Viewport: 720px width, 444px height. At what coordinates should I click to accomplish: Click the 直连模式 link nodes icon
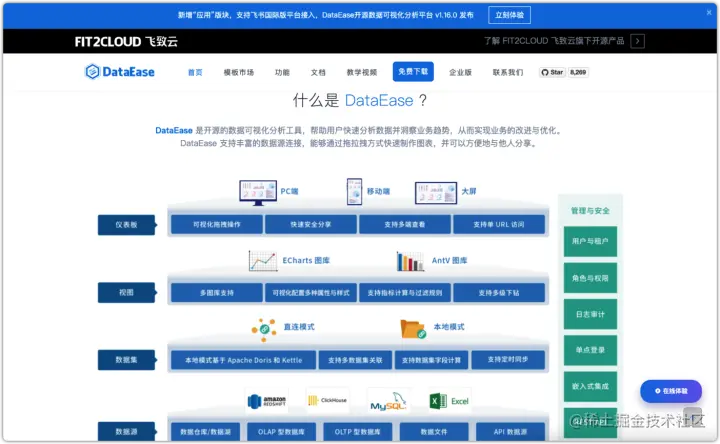tap(264, 330)
